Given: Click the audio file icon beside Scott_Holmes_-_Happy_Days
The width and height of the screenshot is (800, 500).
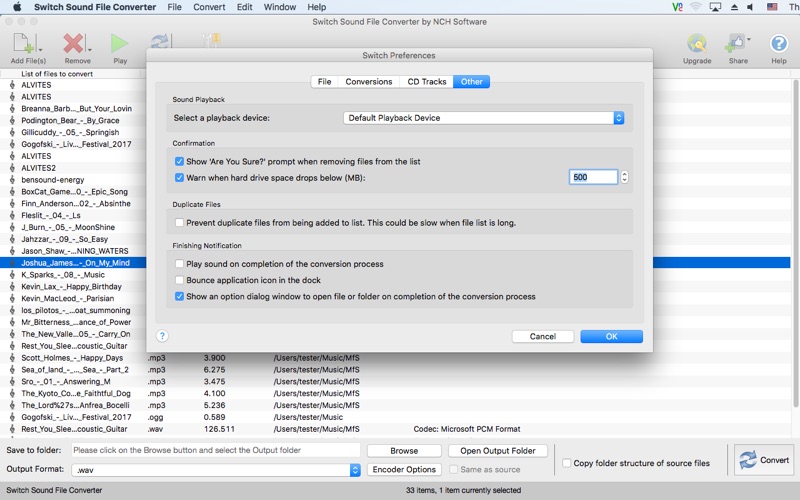Looking at the screenshot, I should (x=12, y=358).
